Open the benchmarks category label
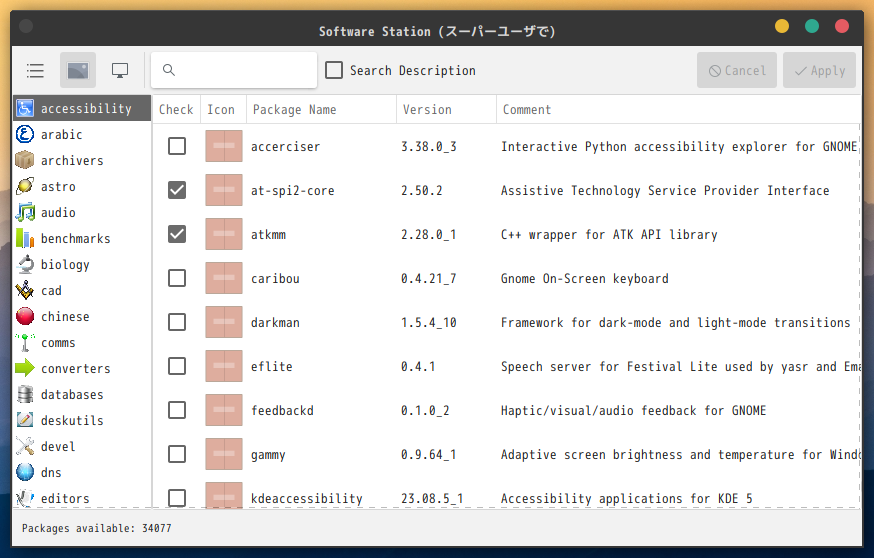Viewport: 874px width, 558px height. [76, 239]
